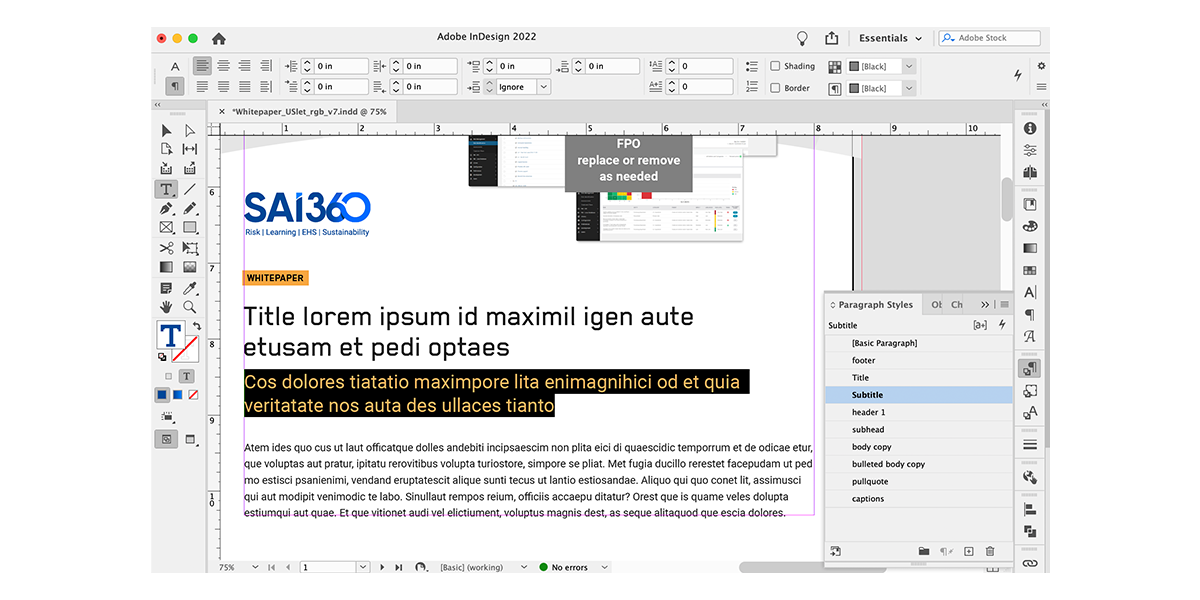This screenshot has width=1200, height=600.
Task: Select the Paragraph Styles tab
Action: coord(875,304)
